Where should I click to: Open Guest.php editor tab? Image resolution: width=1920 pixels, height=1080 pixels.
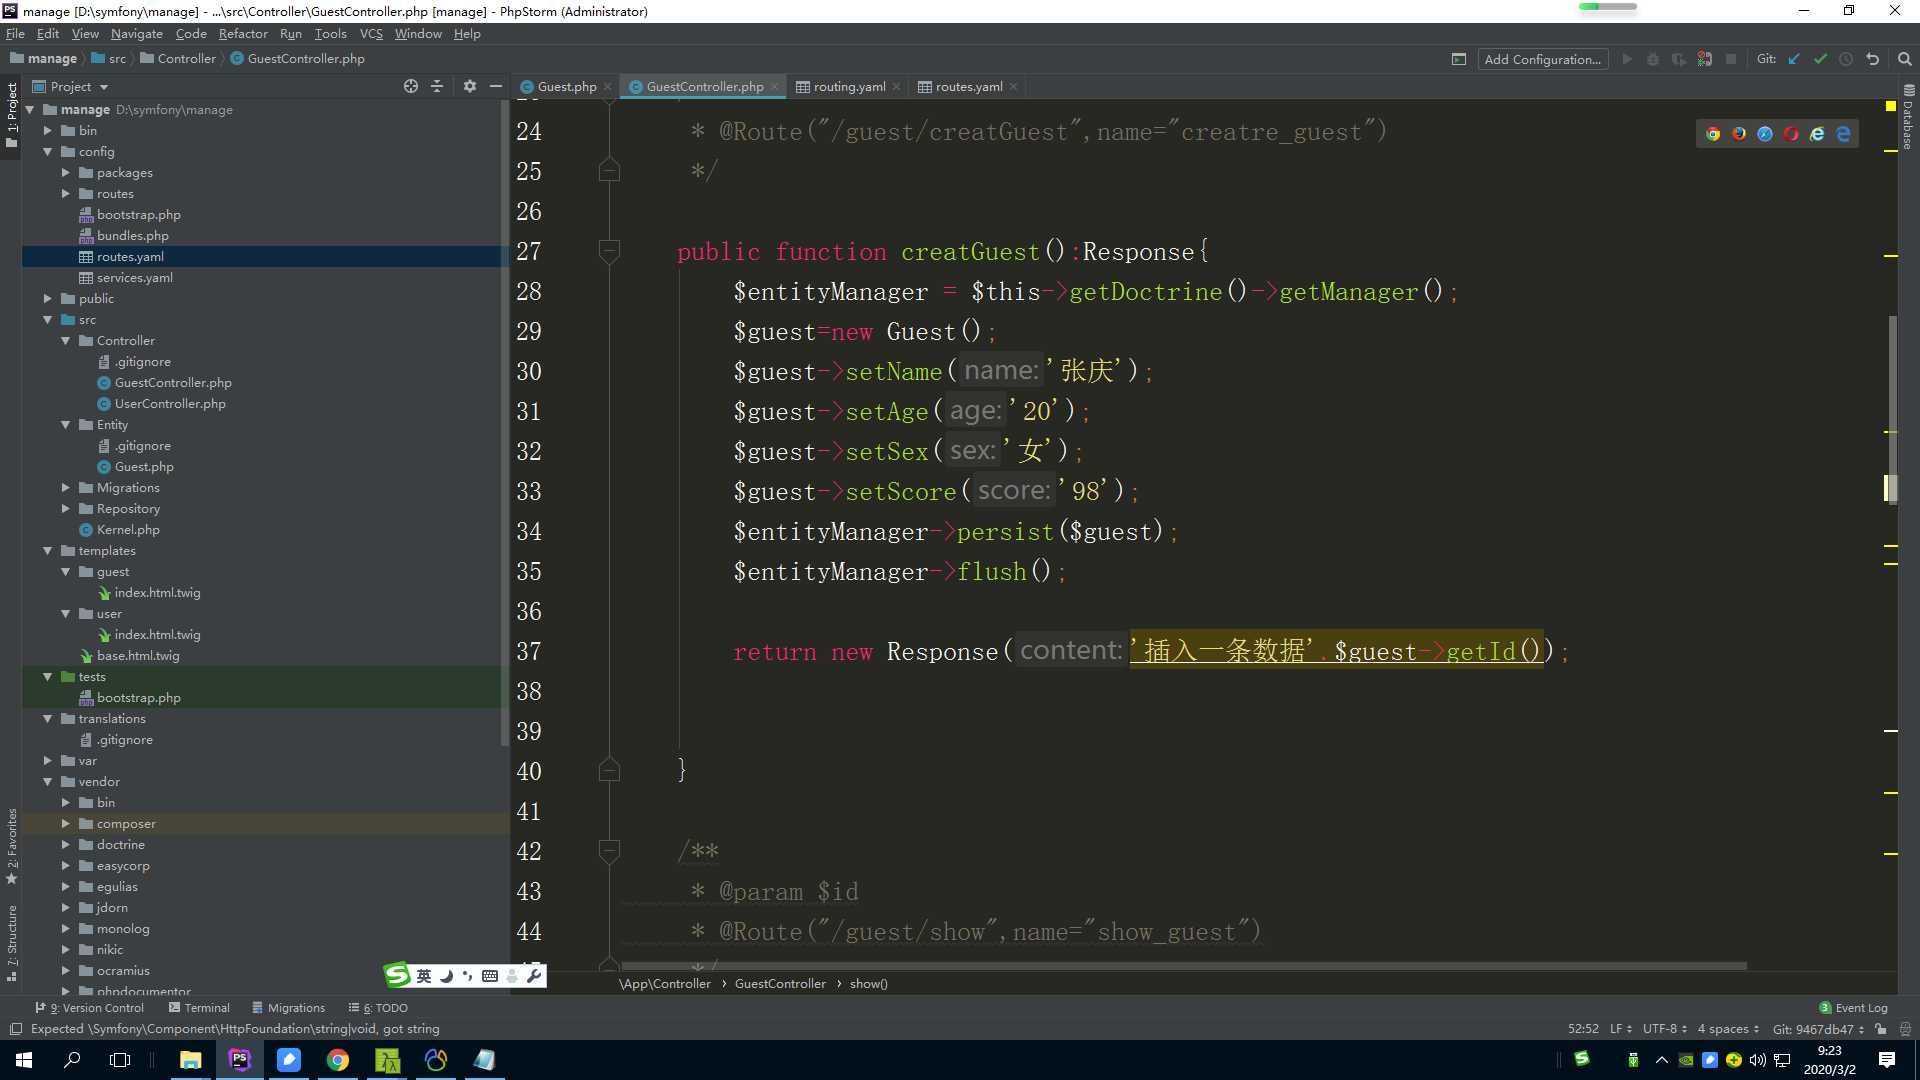pos(566,86)
